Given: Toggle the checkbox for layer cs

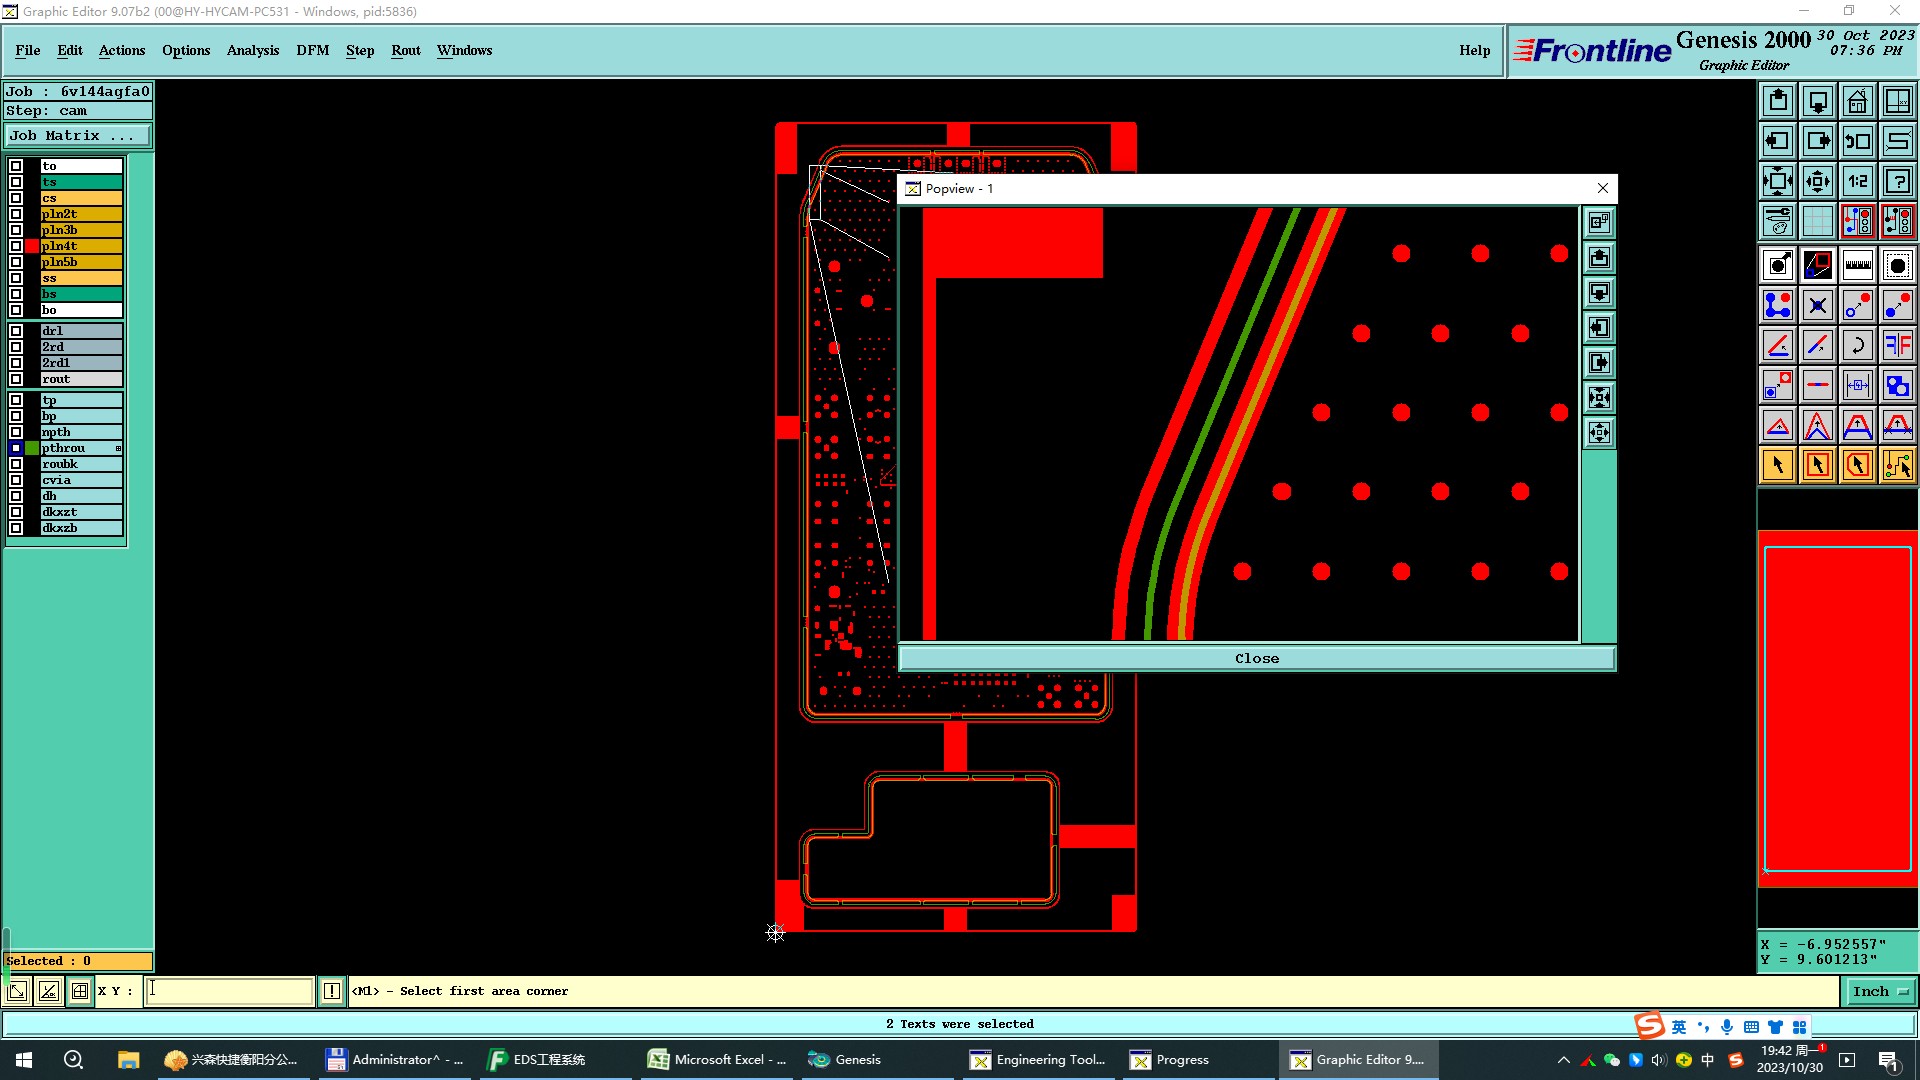Looking at the screenshot, I should click(16, 198).
